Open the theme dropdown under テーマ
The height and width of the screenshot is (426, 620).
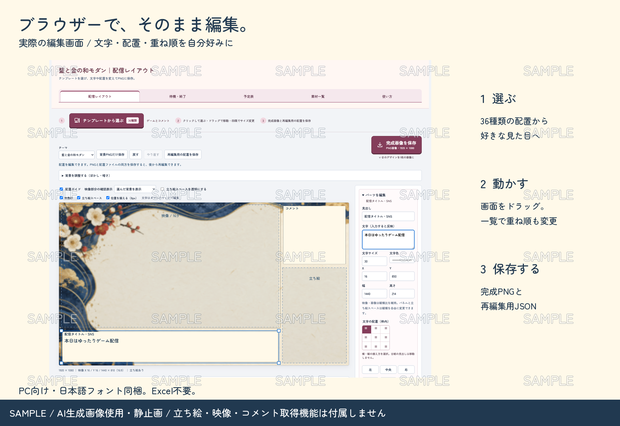77,155
